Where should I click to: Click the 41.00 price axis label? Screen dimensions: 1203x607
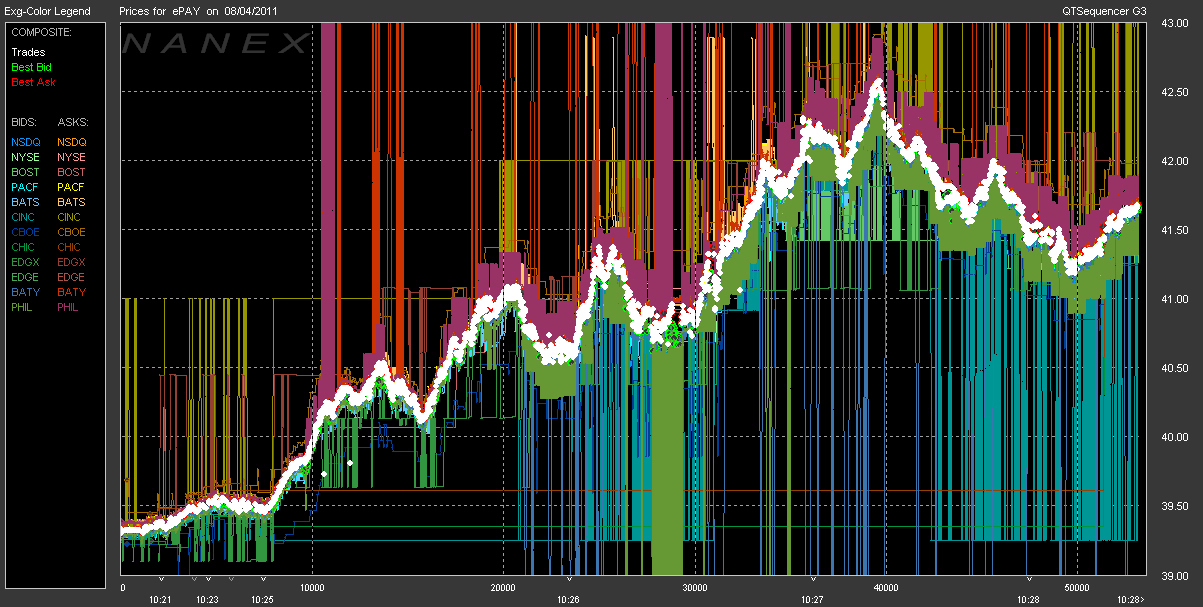pyautogui.click(x=1175, y=299)
